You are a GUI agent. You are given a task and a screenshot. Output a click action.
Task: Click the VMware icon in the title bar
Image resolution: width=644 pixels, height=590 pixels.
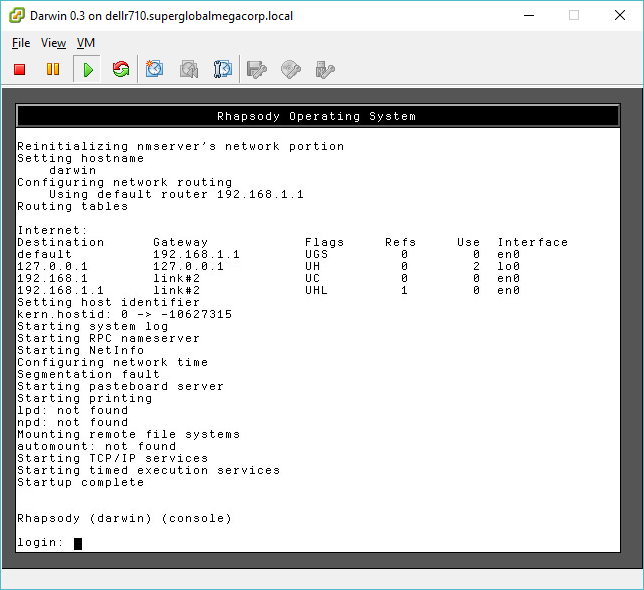pos(17,16)
